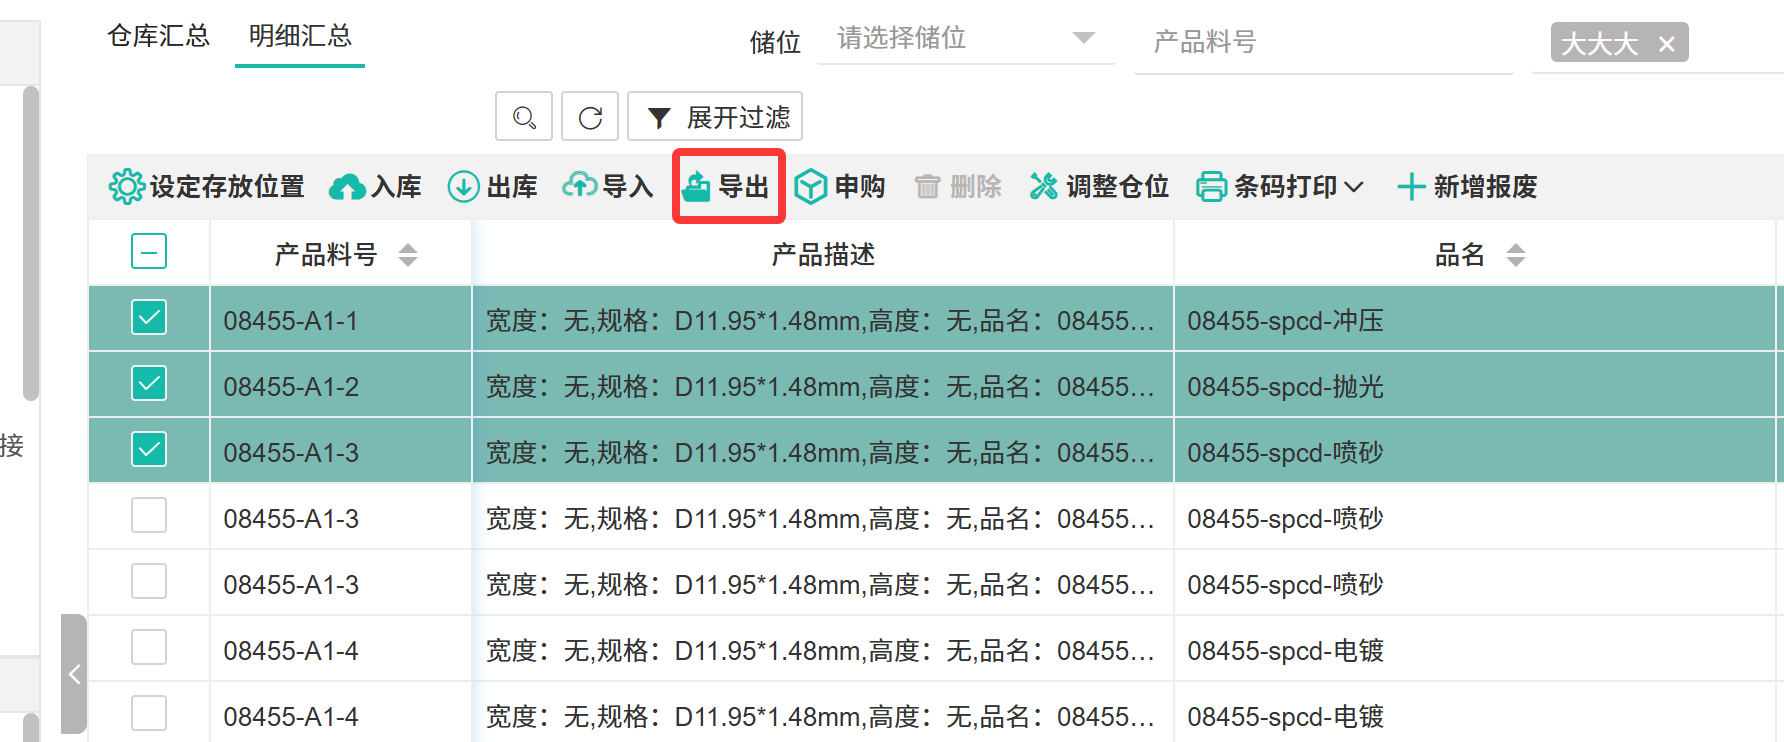This screenshot has width=1784, height=742.
Task: Click the refresh icon button
Action: coord(590,118)
